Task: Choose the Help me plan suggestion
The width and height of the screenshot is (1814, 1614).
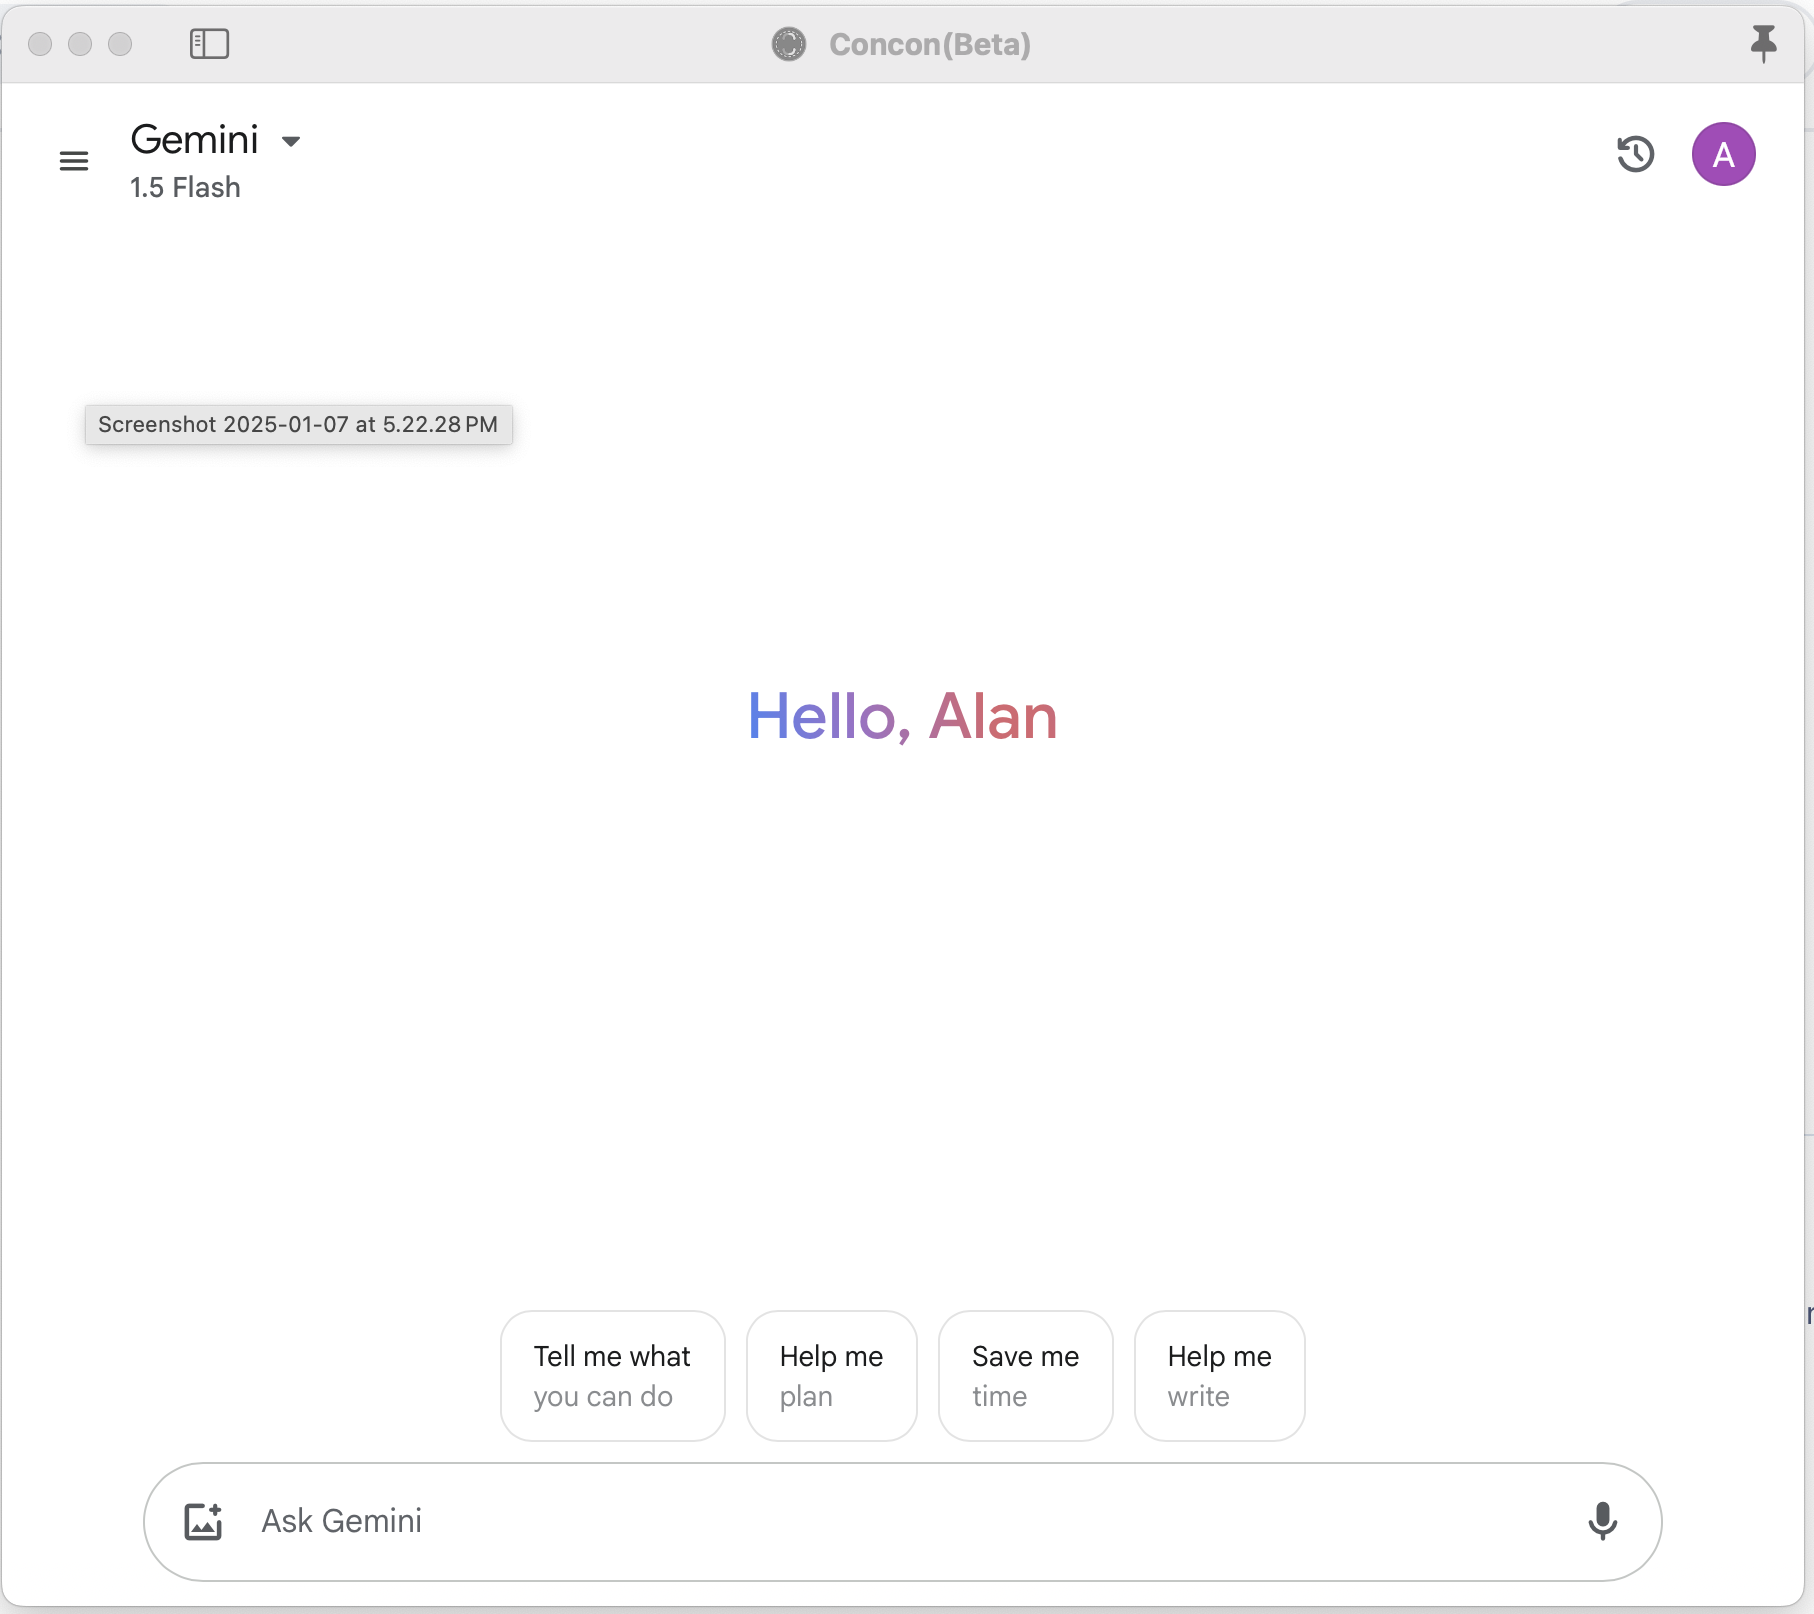Action: tap(832, 1376)
